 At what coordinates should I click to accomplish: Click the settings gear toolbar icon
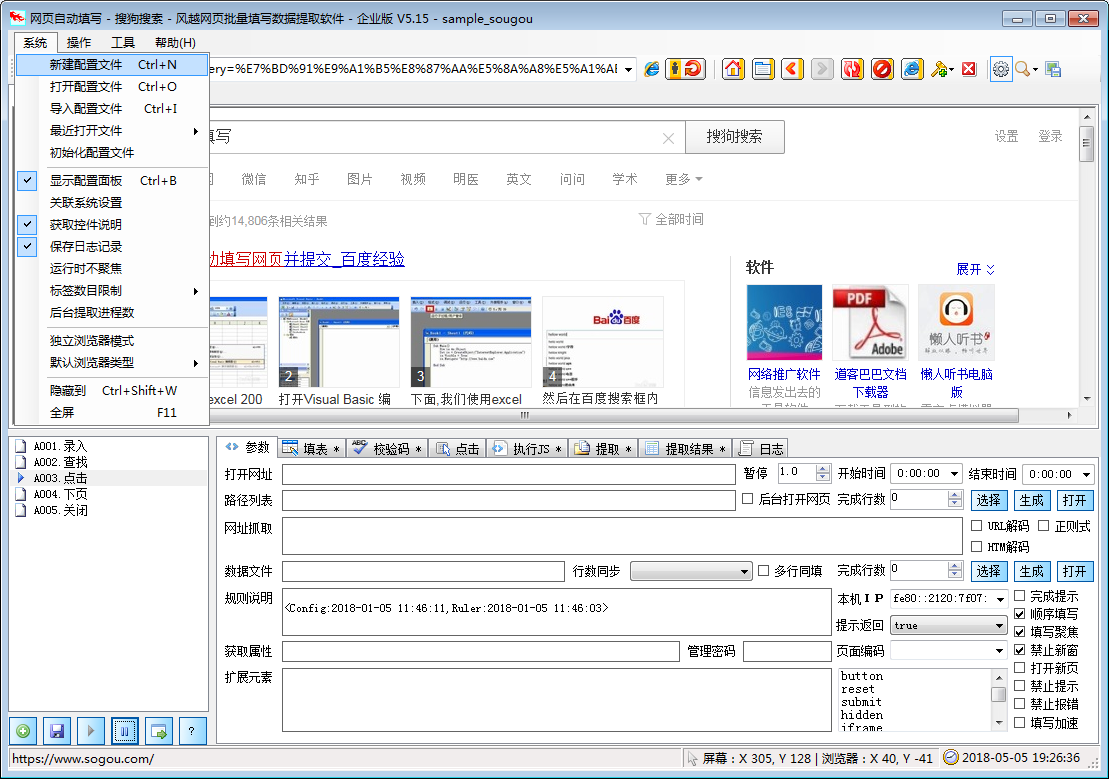(x=1000, y=69)
